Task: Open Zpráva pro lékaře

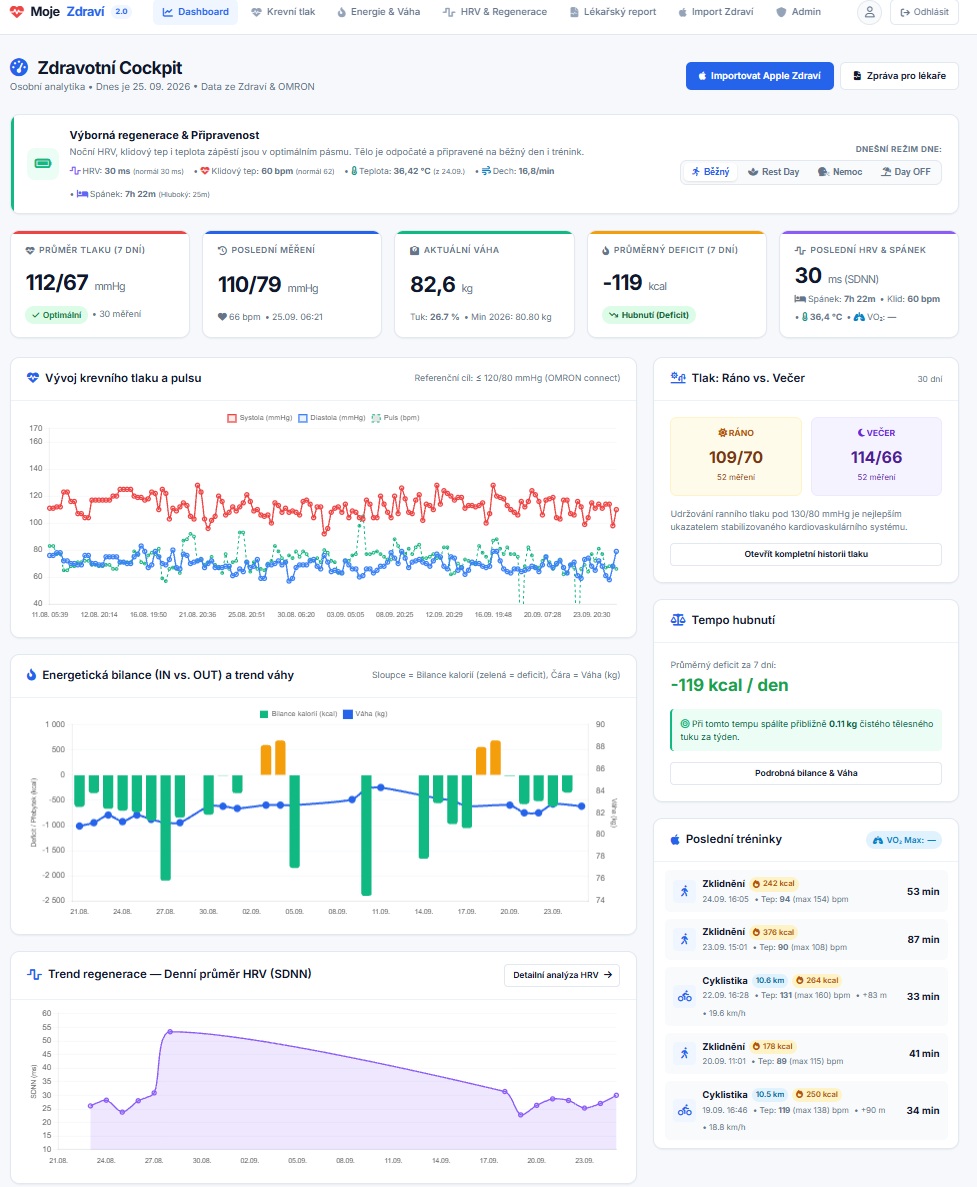Action: click(899, 76)
